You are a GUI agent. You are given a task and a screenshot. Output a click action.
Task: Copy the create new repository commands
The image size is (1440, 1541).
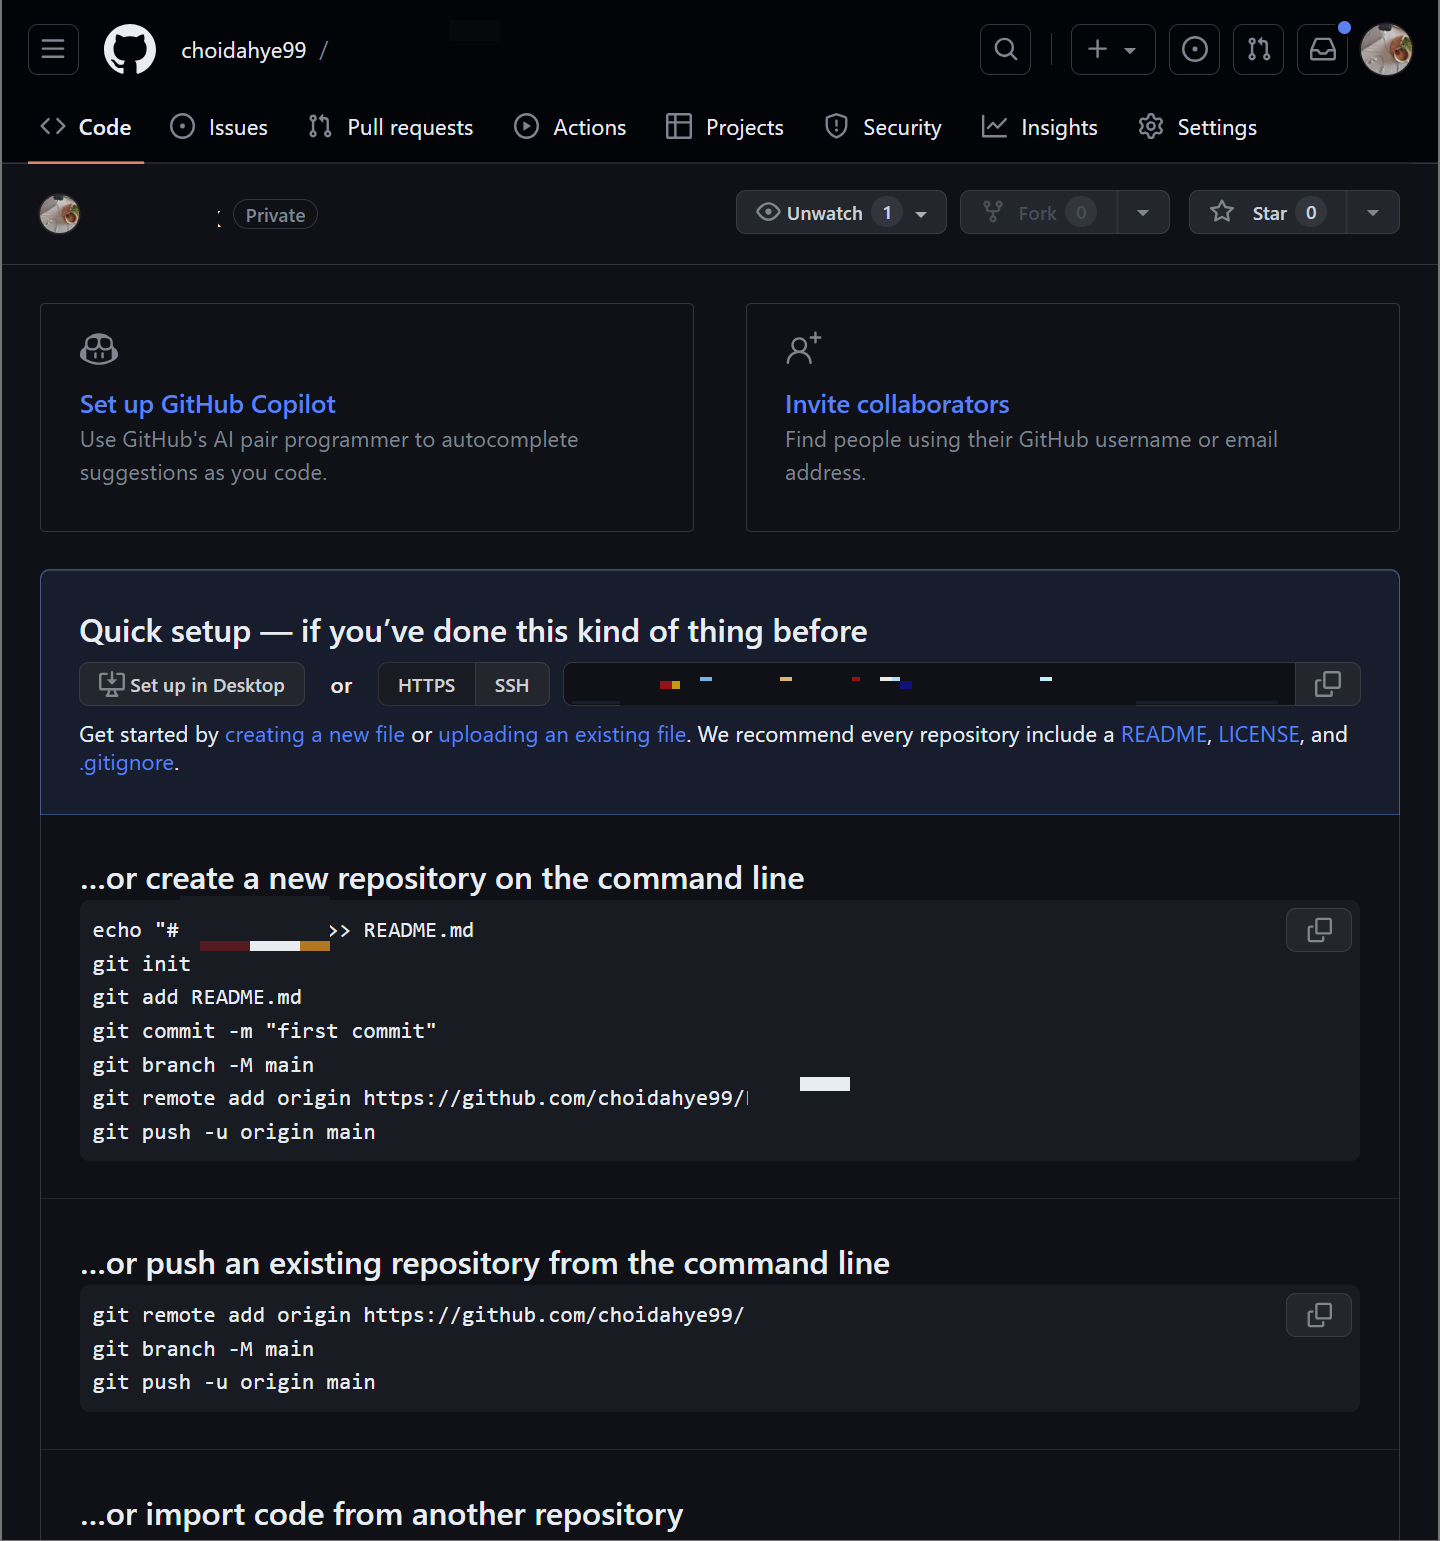coord(1319,930)
